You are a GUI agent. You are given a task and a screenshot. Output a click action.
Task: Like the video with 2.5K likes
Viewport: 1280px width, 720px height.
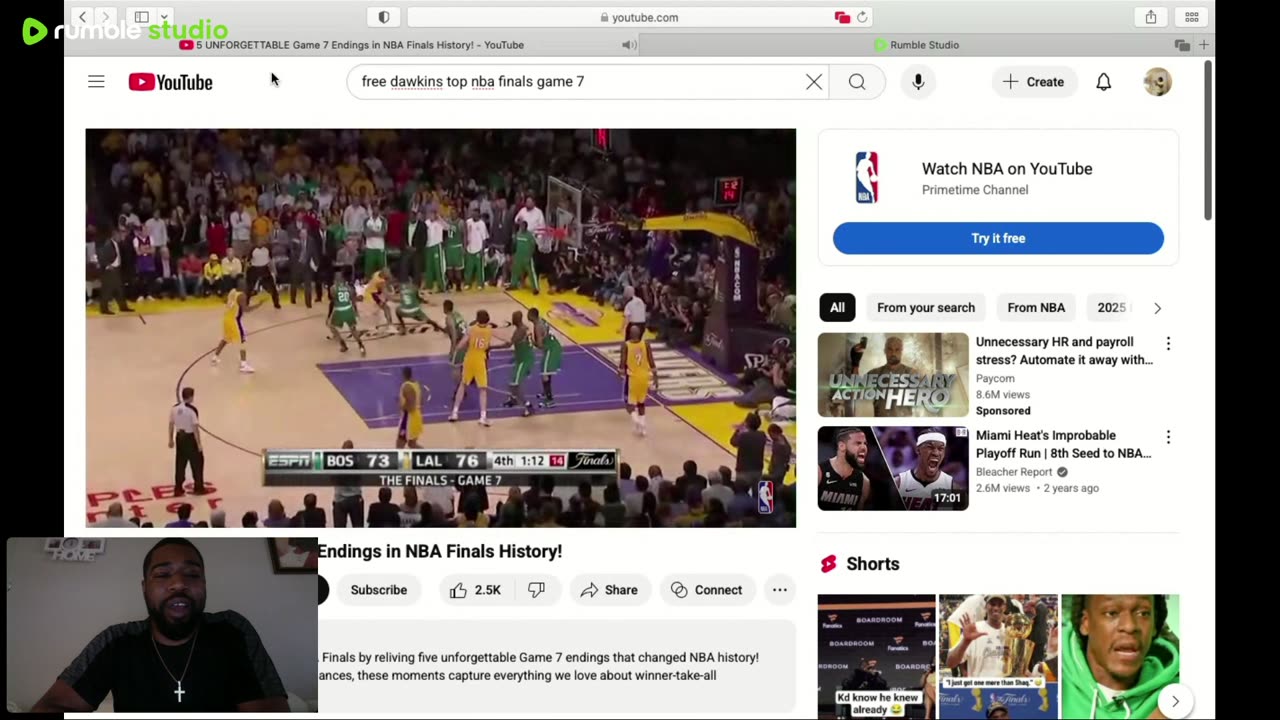pos(476,590)
